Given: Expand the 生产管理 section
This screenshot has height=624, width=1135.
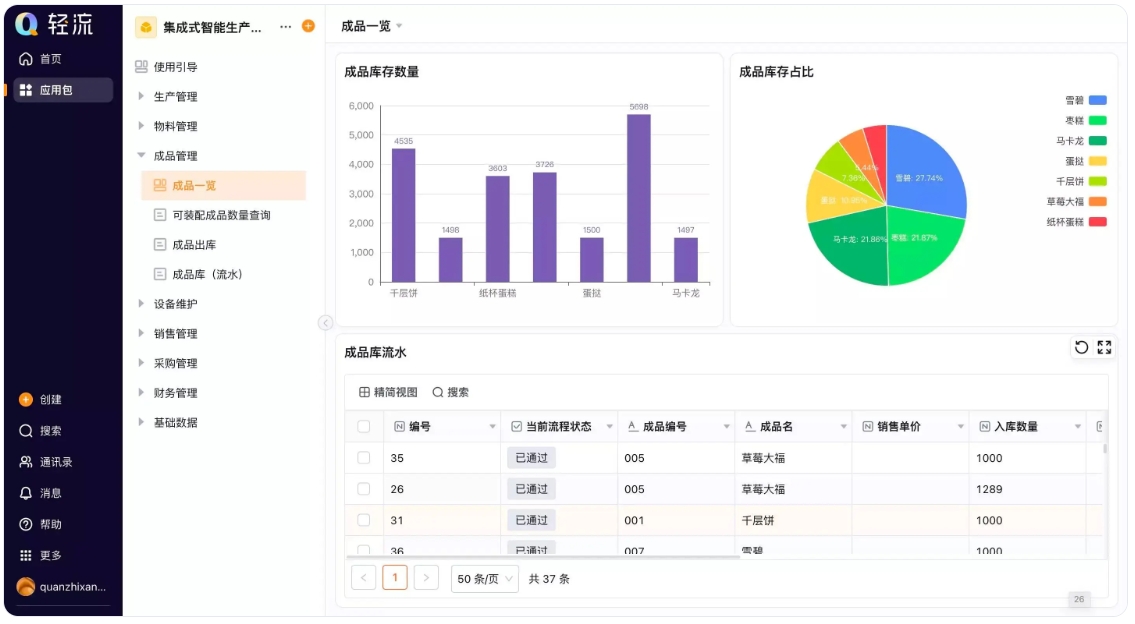Looking at the screenshot, I should pyautogui.click(x=176, y=98).
